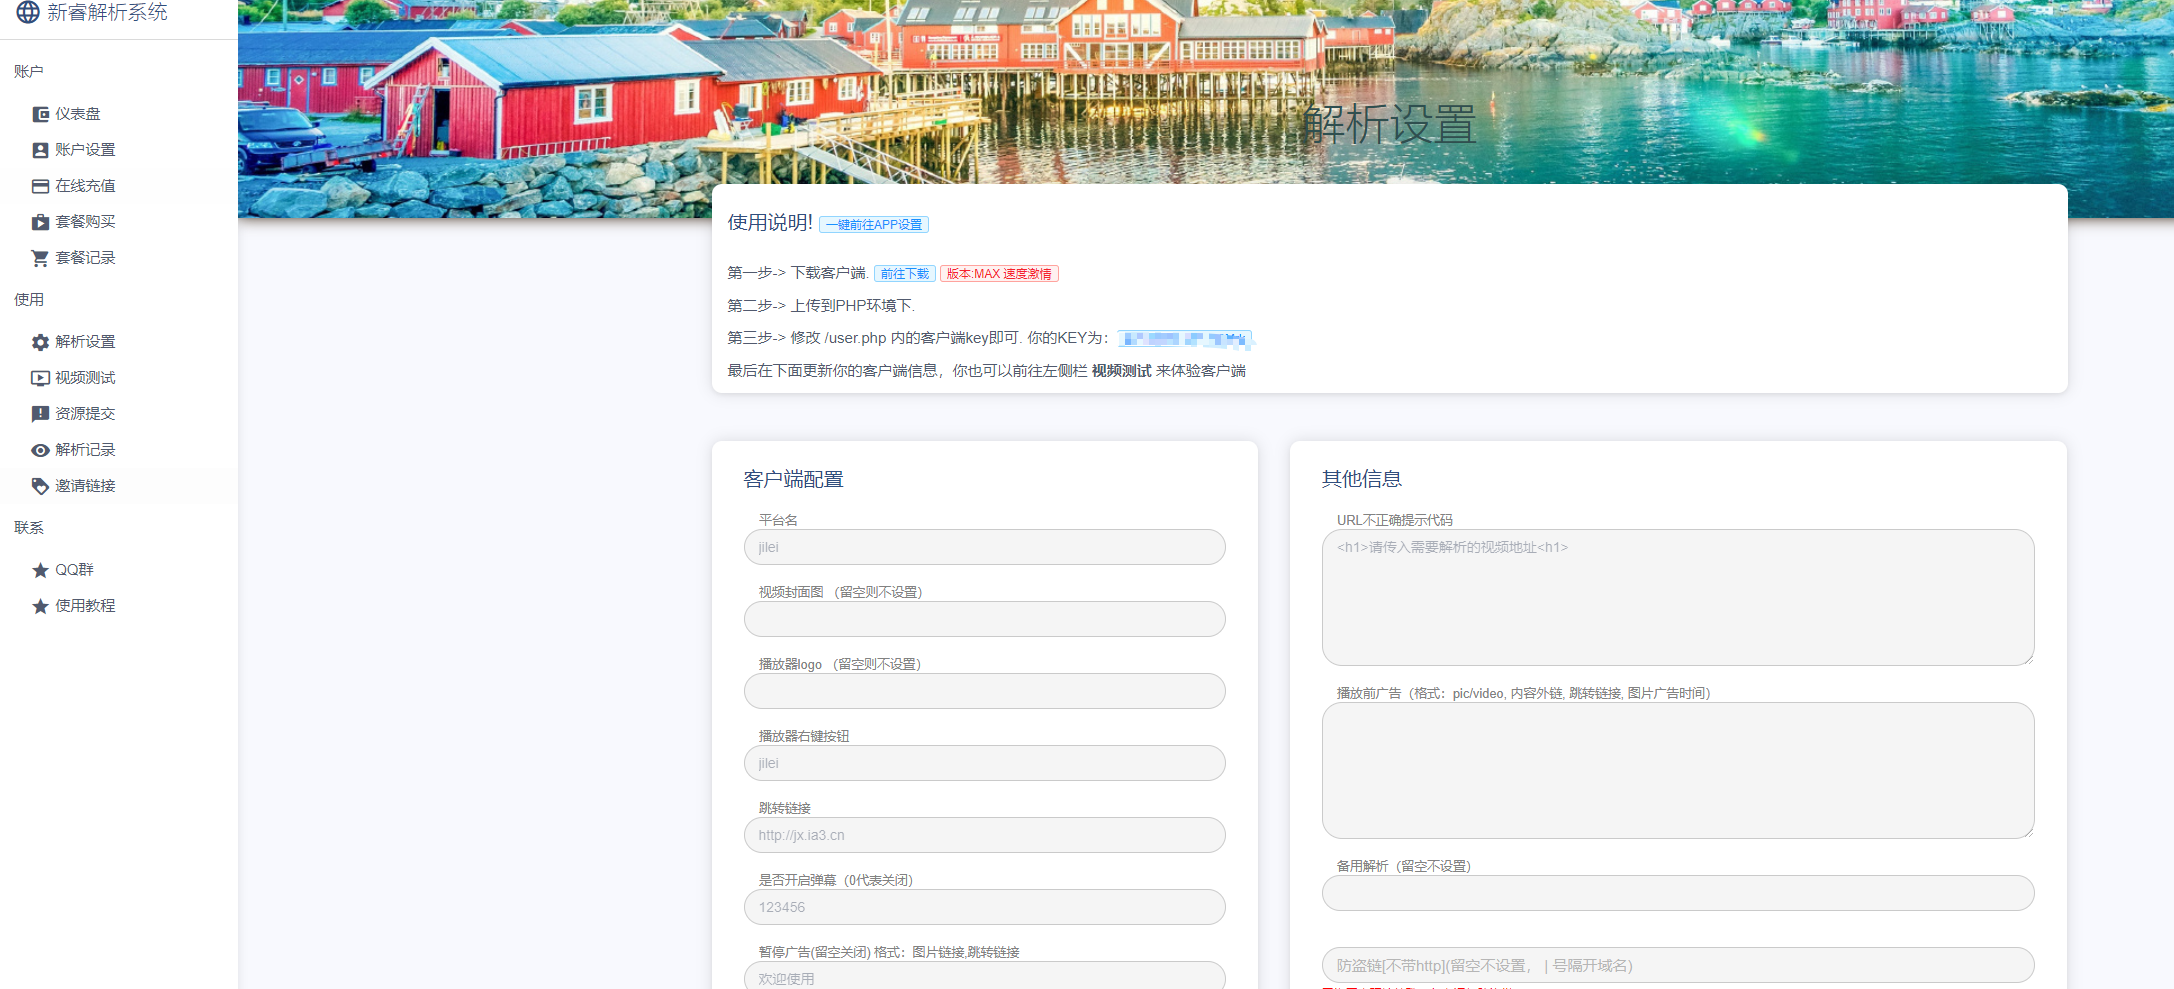Launch the 视频测试 video test
This screenshot has width=2174, height=989.
[x=85, y=377]
